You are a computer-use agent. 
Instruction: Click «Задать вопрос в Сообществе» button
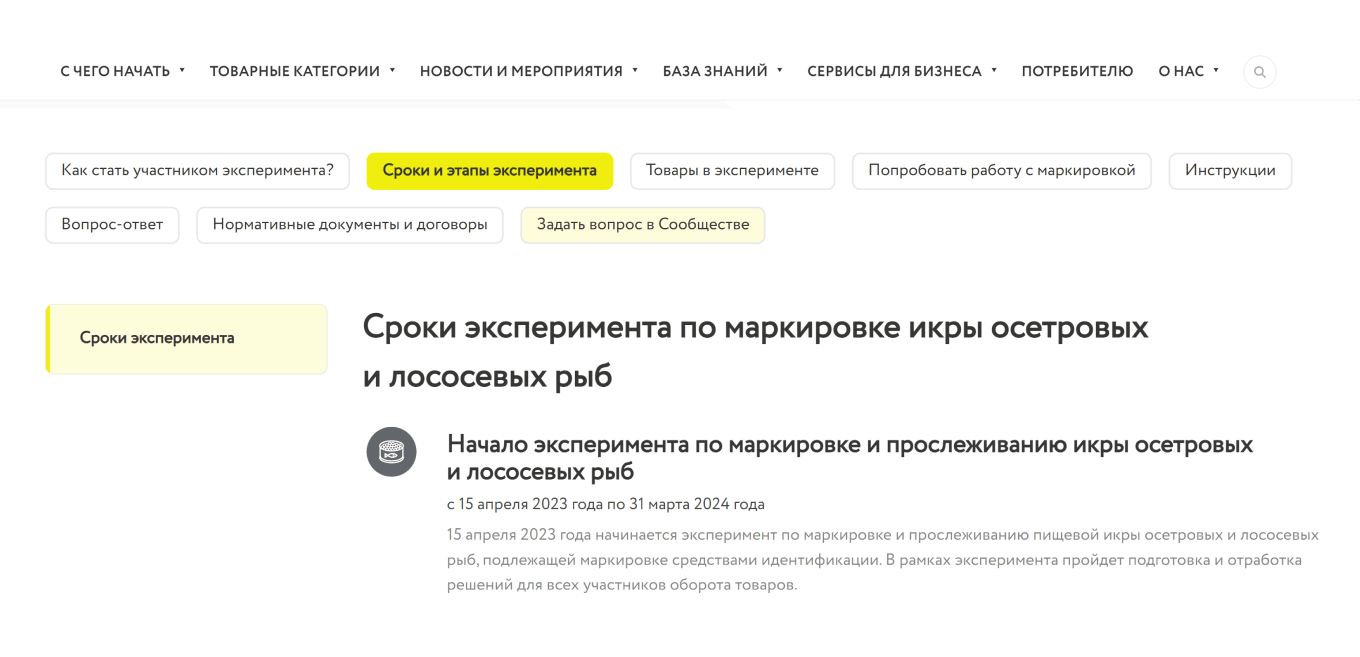pos(642,225)
